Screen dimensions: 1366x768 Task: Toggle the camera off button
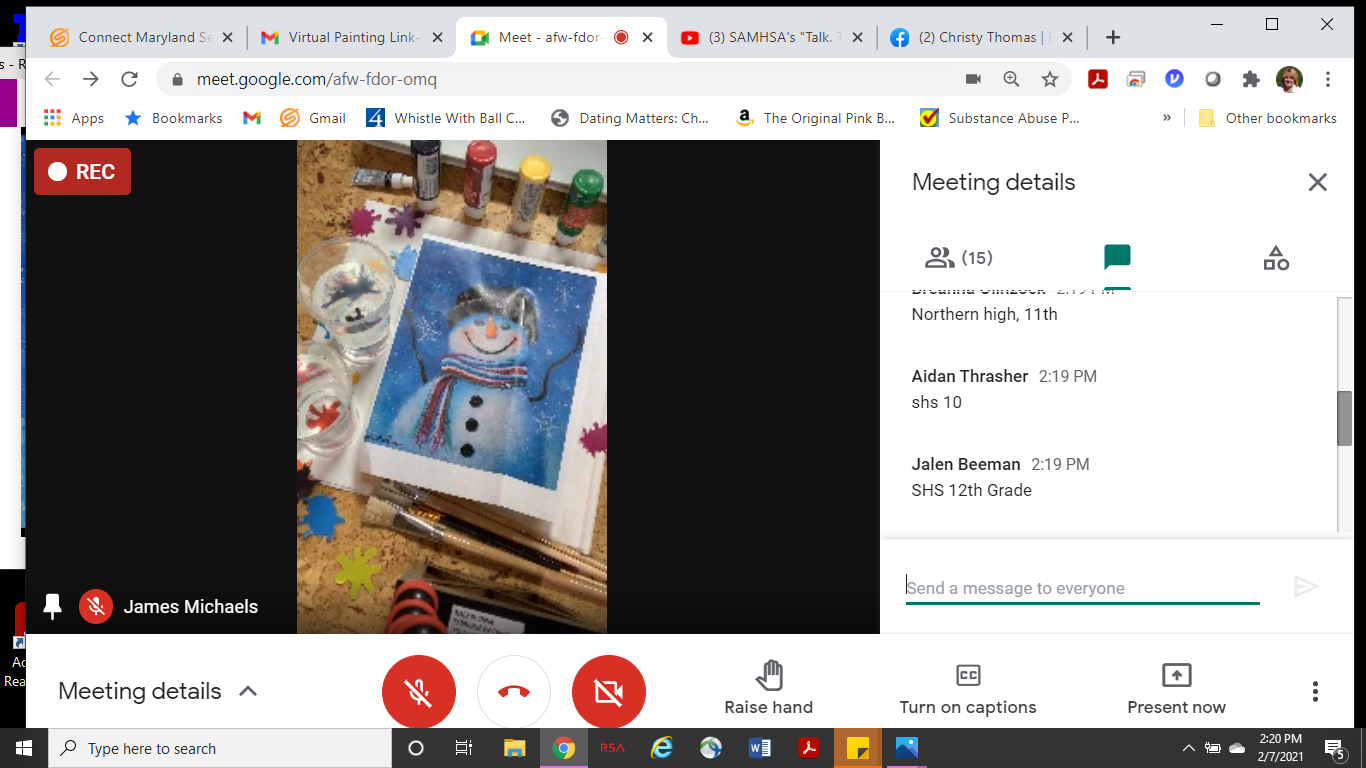click(x=609, y=692)
